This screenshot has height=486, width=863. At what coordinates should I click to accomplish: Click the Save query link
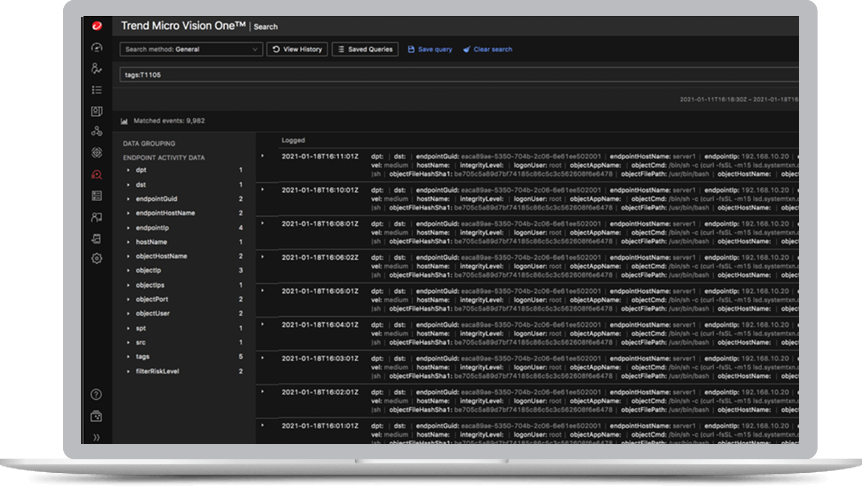429,49
